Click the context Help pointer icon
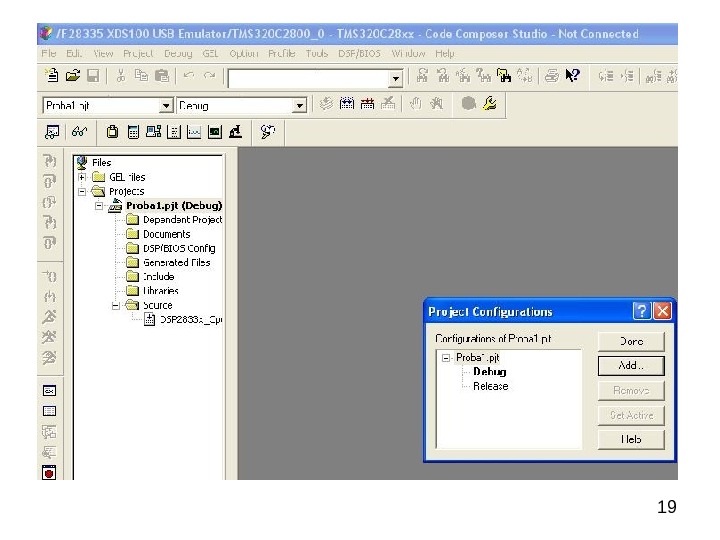 [x=573, y=75]
